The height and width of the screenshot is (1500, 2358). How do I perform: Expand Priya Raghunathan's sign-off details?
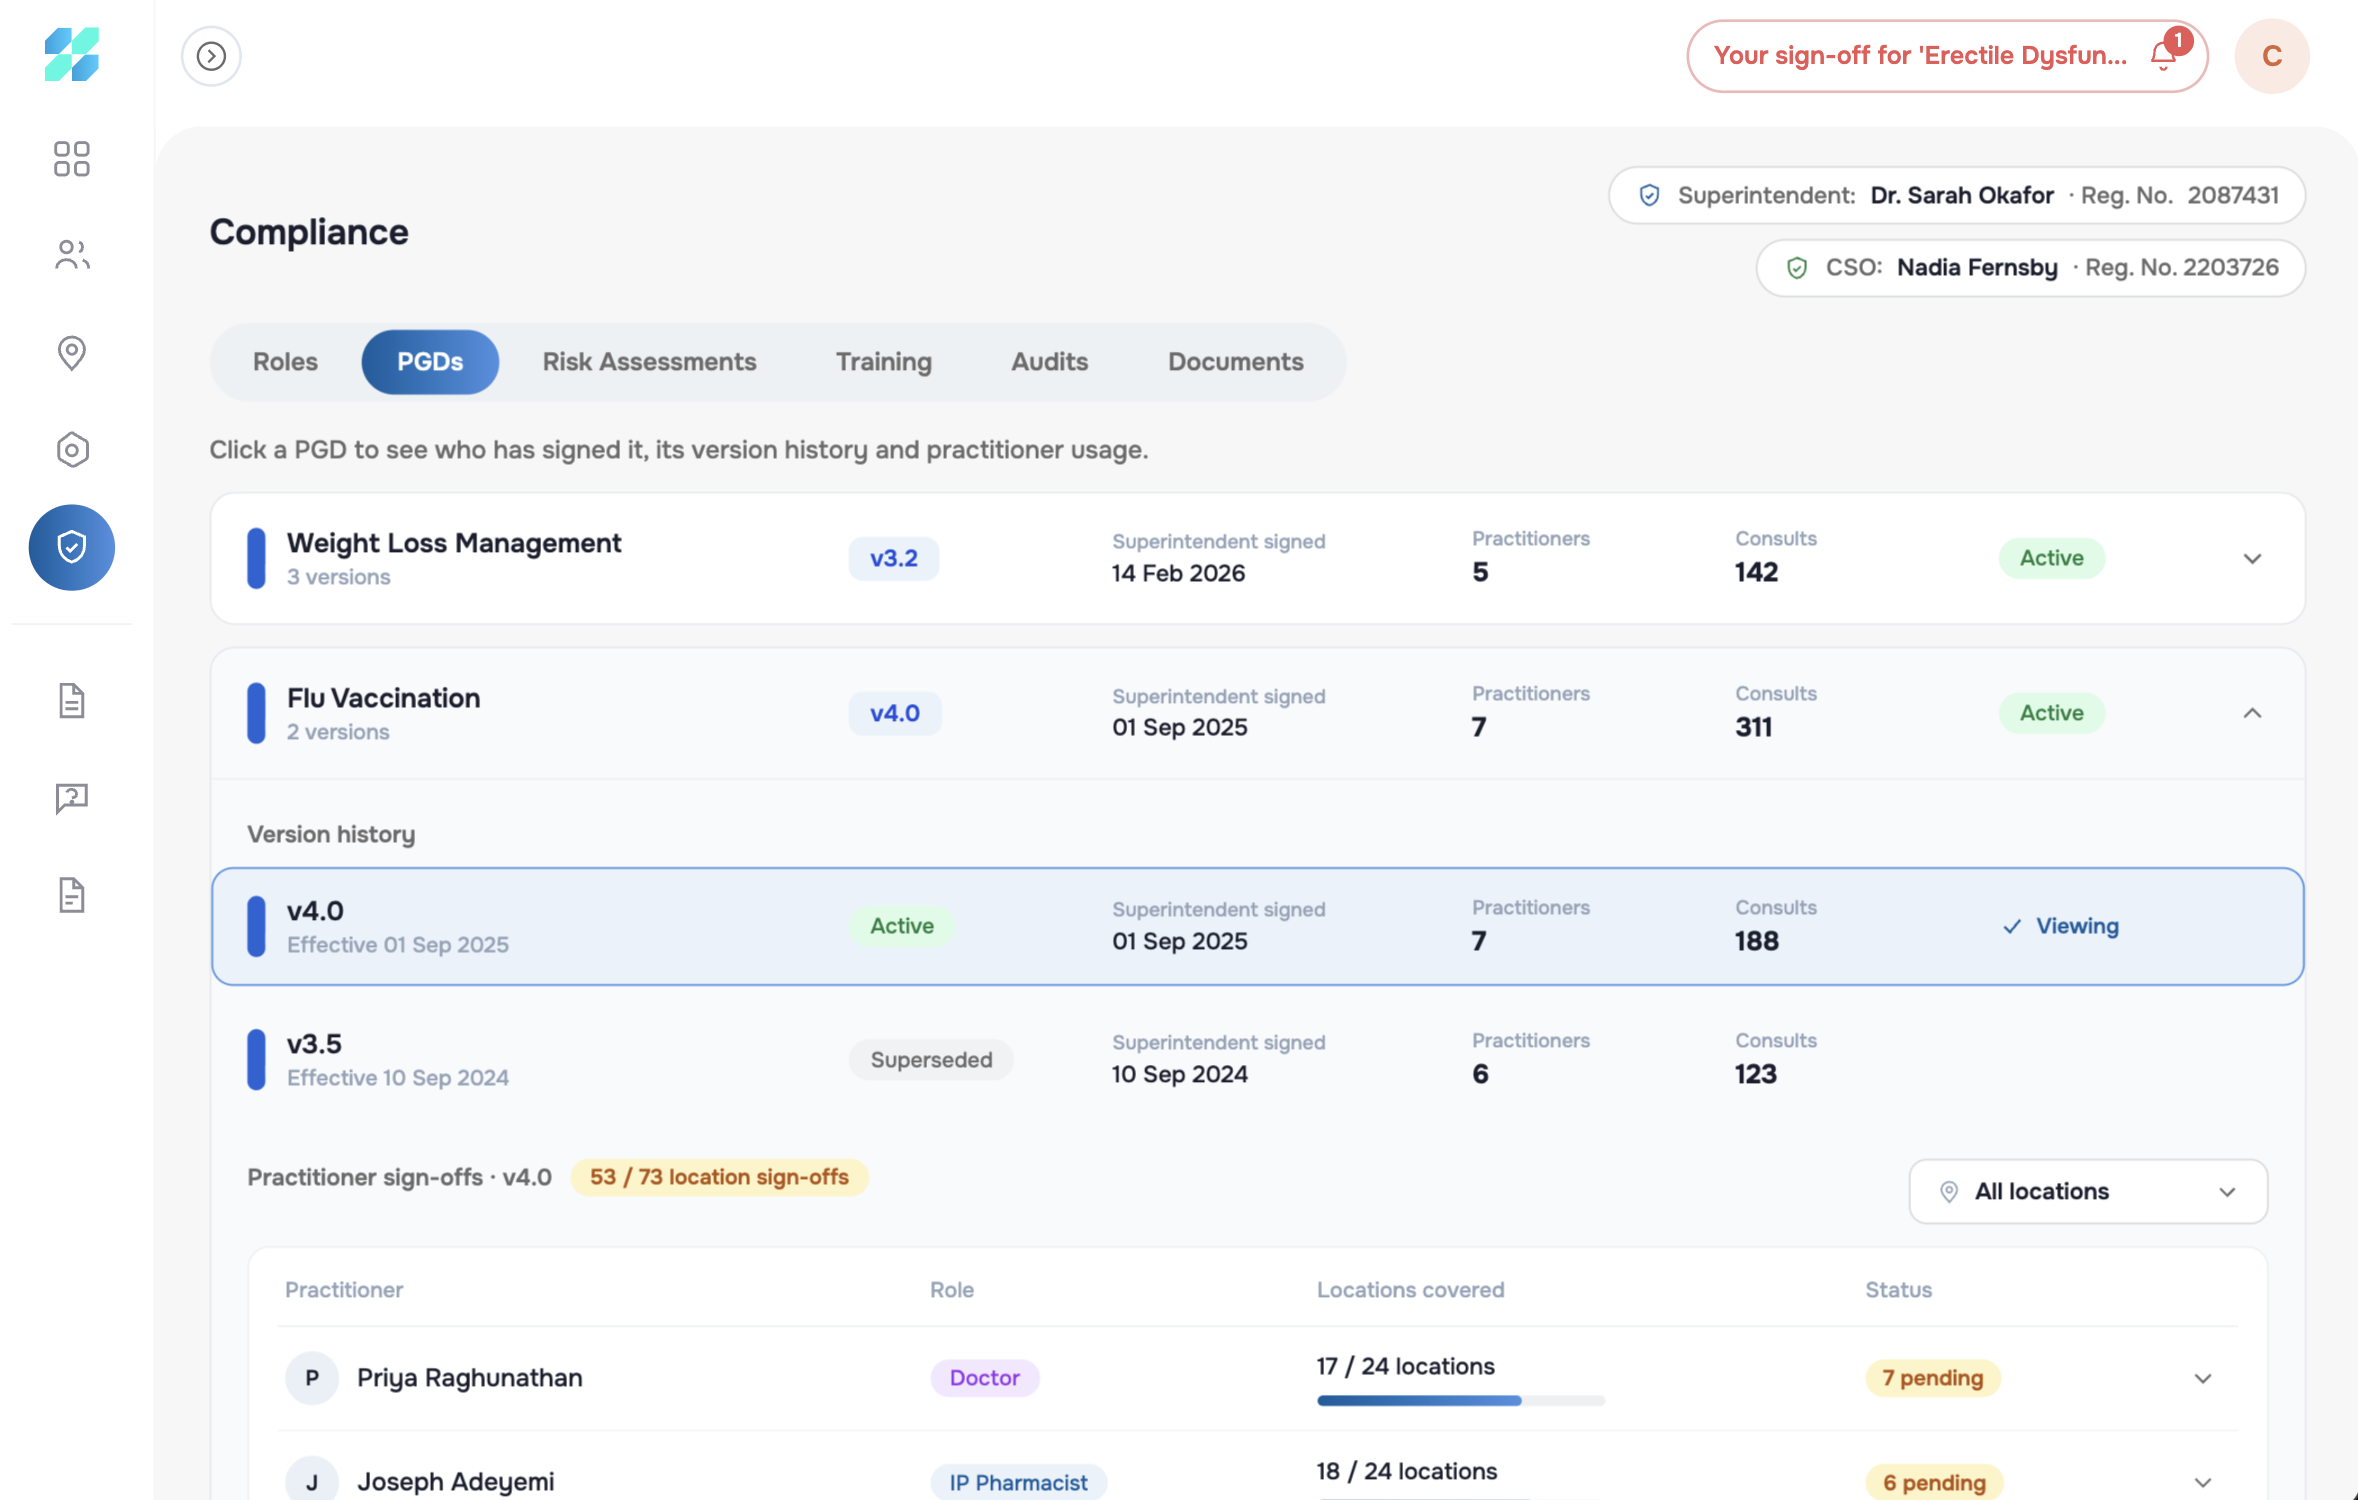tap(2202, 1378)
